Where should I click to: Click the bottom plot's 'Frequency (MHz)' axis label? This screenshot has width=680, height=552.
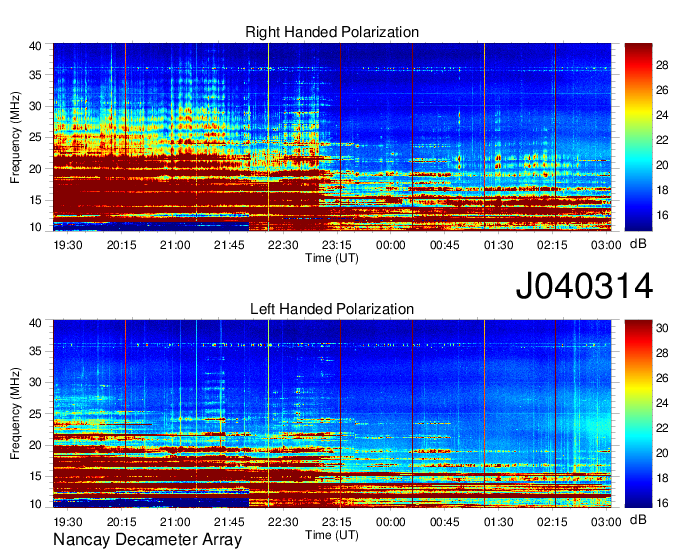[15, 414]
